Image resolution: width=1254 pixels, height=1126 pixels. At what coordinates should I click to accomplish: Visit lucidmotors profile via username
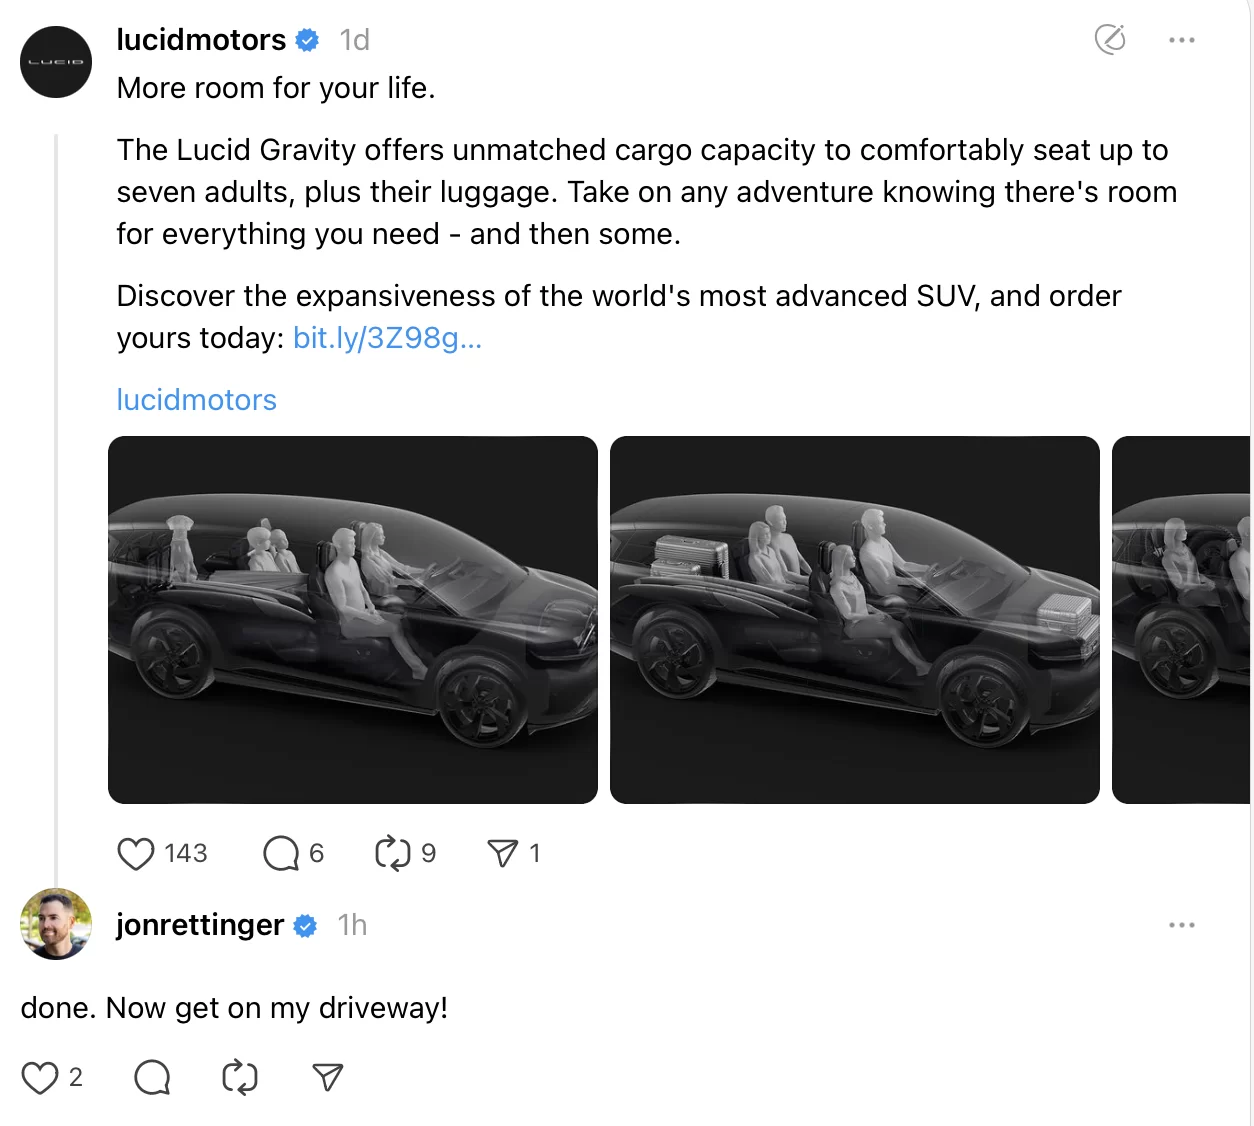point(201,39)
